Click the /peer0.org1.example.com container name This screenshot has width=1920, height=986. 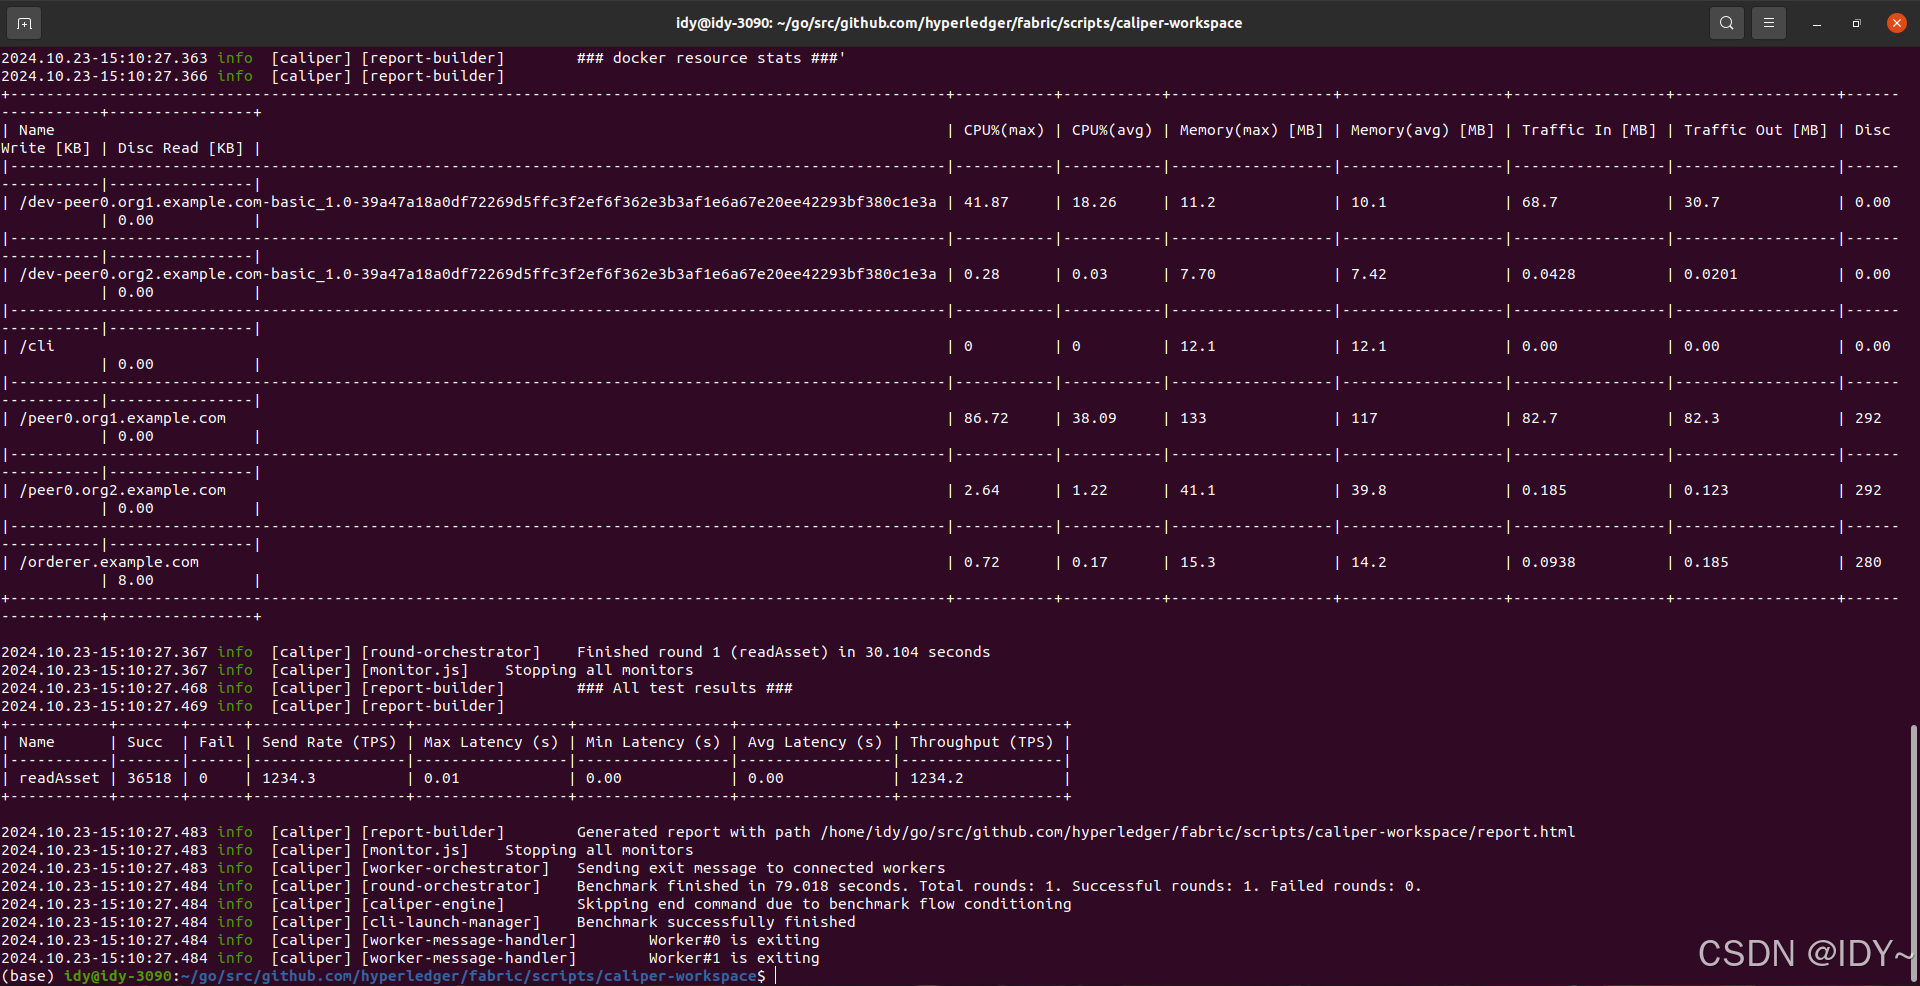tap(122, 418)
